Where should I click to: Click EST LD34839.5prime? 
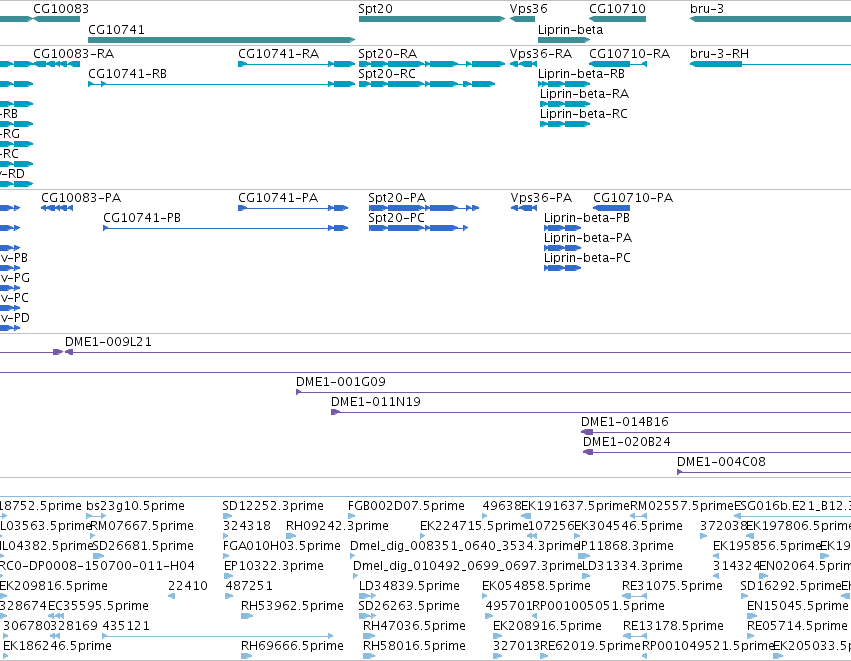point(409,586)
